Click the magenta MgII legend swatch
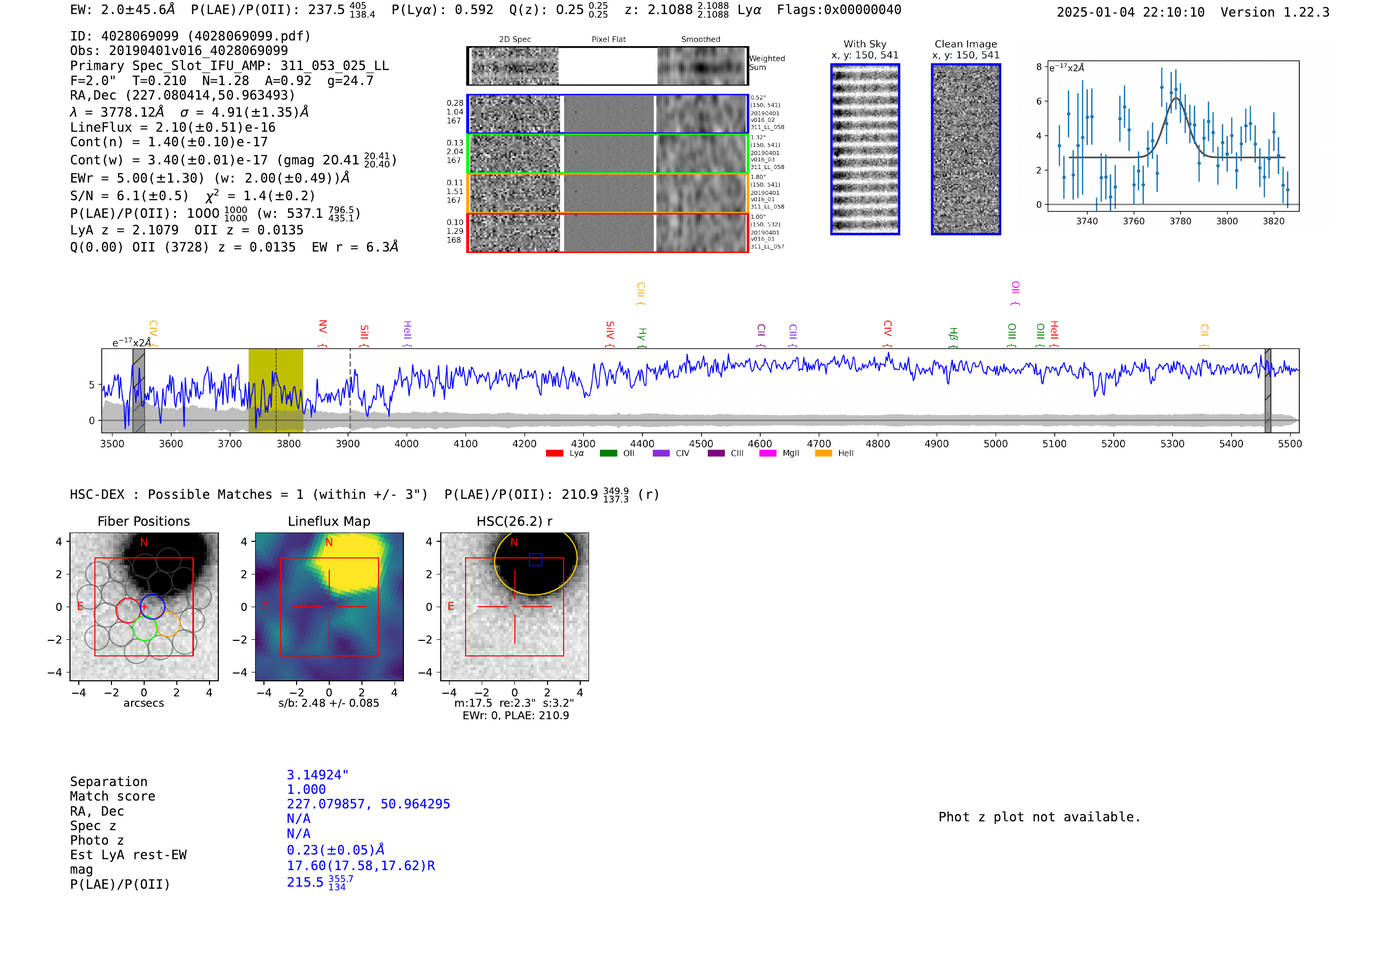 click(768, 453)
